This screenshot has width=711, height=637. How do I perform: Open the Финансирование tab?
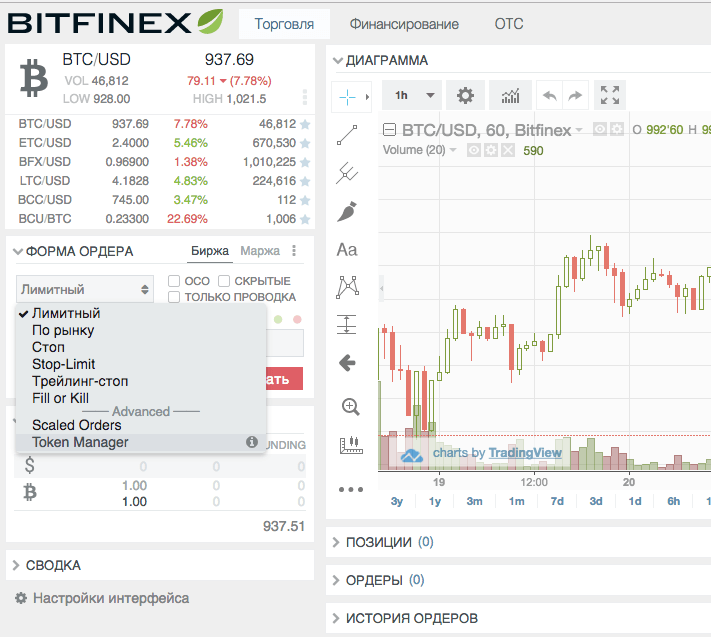pos(404,24)
